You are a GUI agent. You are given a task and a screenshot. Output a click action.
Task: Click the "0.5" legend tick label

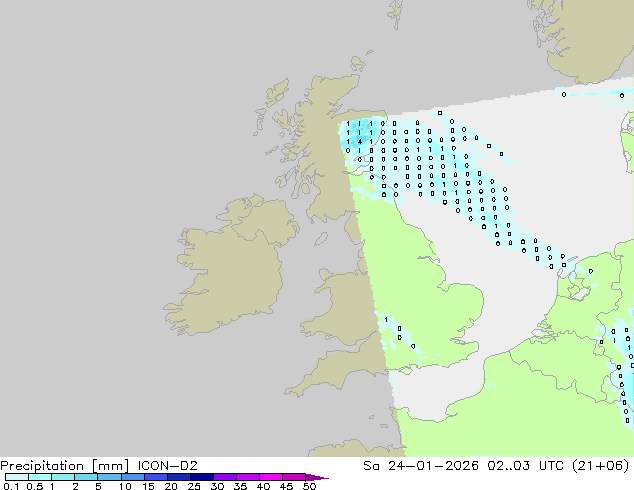[x=35, y=486]
